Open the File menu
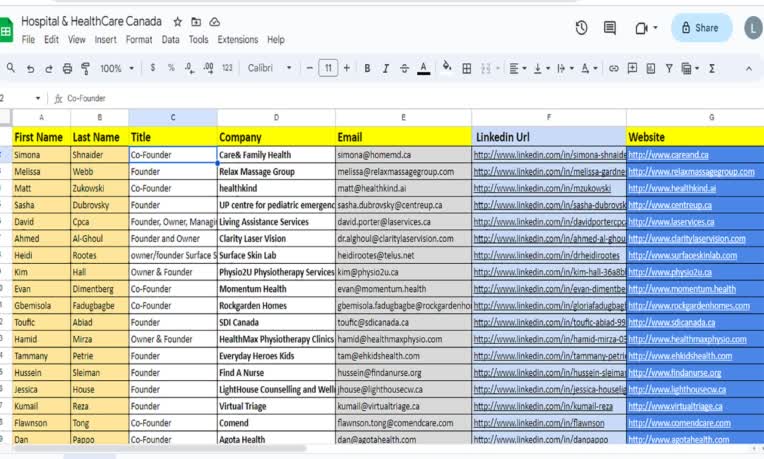Image resolution: width=764 pixels, height=459 pixels. [x=28, y=39]
